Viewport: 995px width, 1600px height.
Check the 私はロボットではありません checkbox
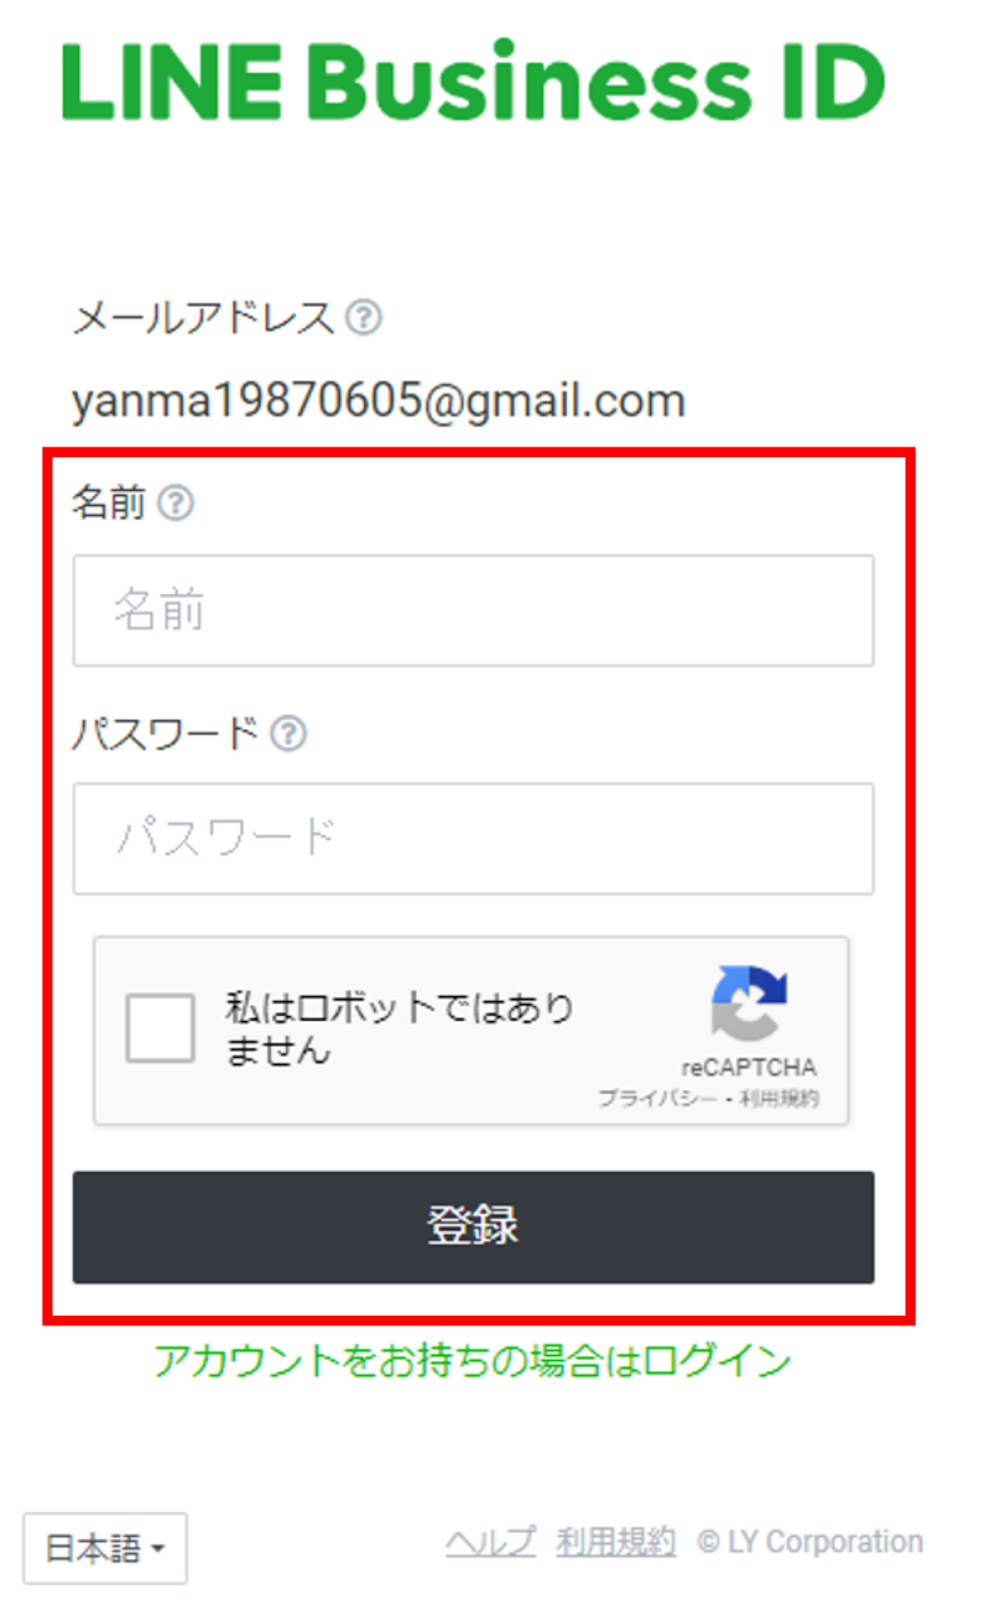pos(160,1027)
